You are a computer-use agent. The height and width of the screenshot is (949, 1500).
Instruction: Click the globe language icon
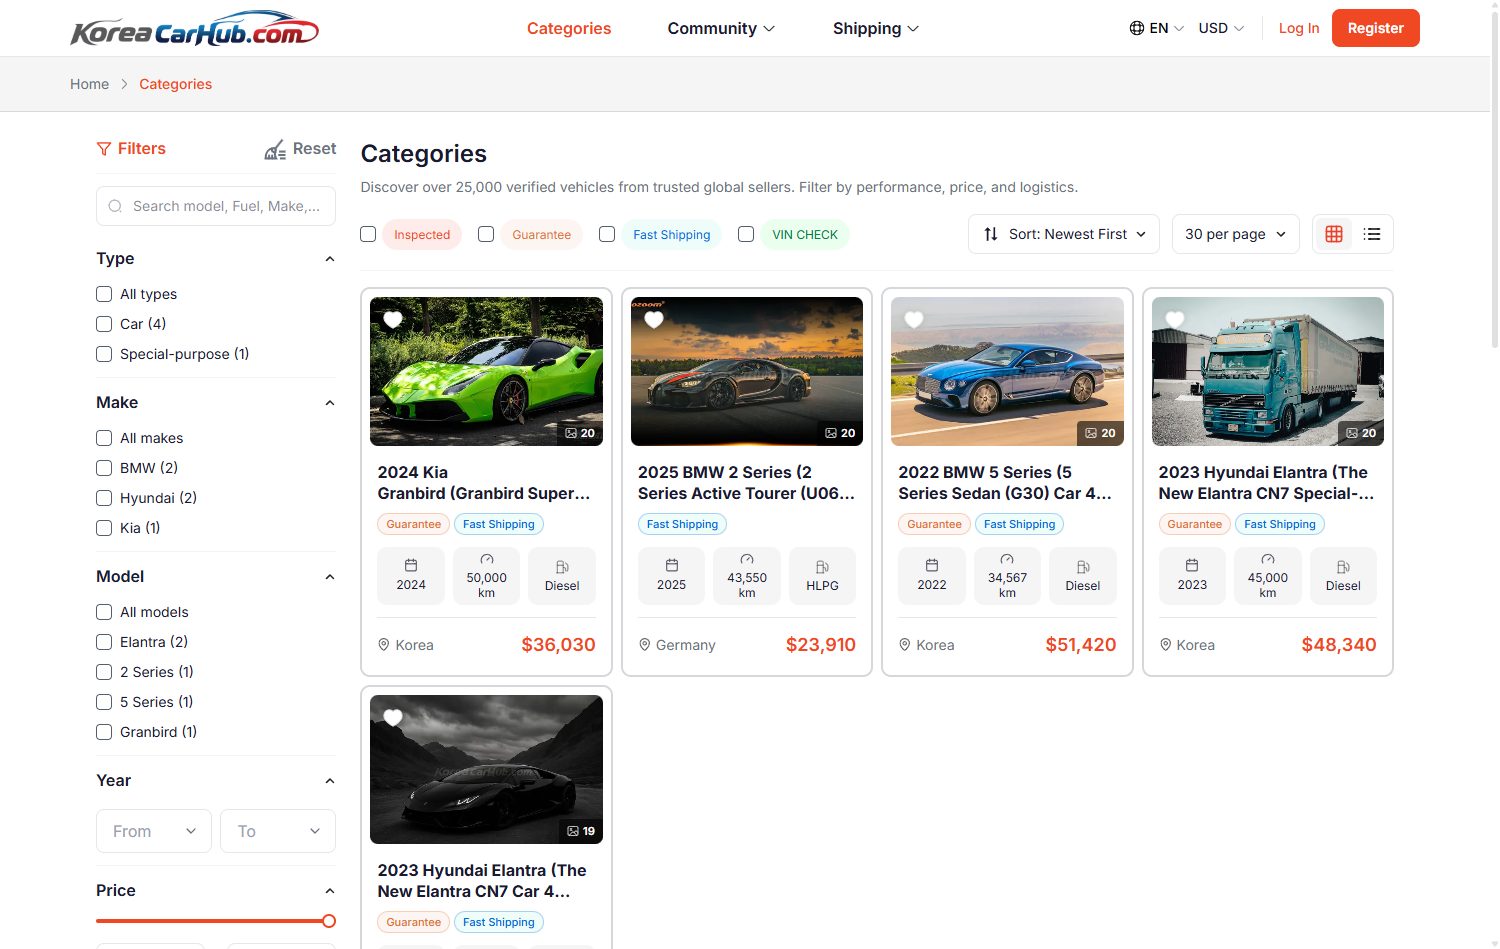tap(1137, 28)
